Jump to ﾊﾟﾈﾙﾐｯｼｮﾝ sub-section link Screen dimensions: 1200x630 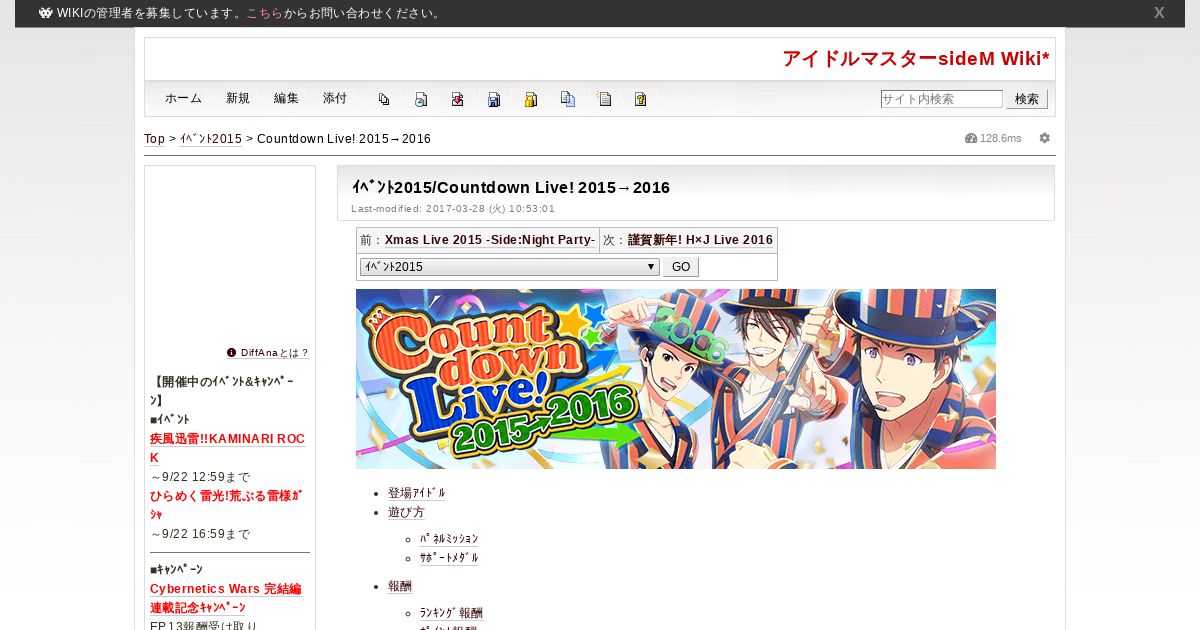pyautogui.click(x=449, y=539)
